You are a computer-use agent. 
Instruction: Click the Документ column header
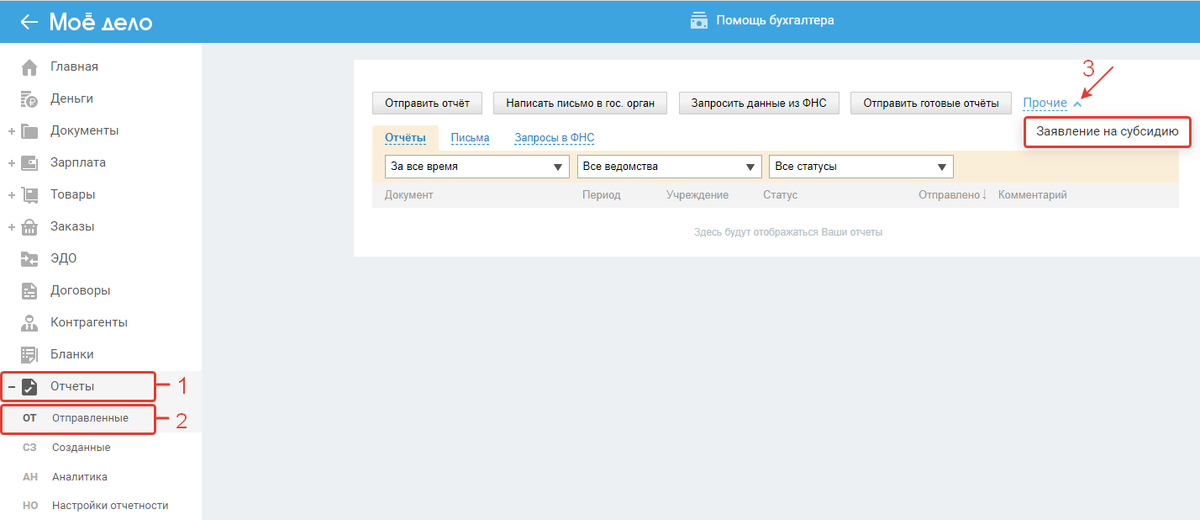(409, 195)
